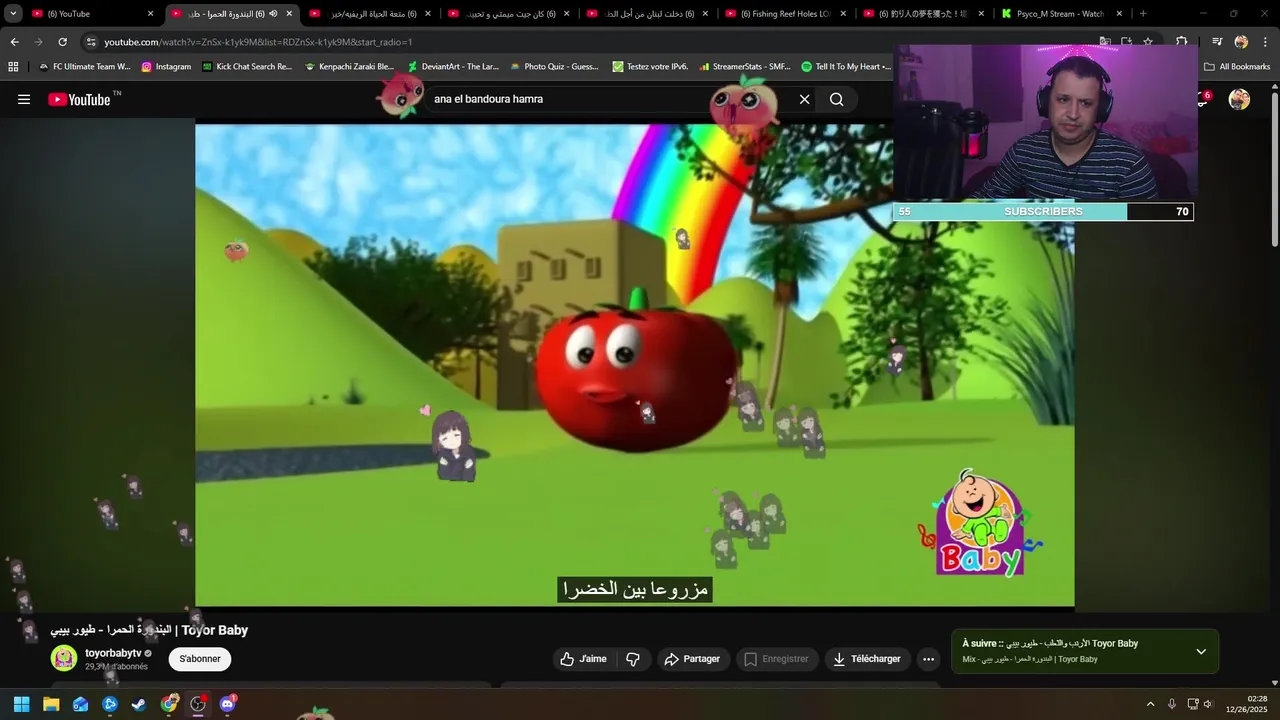
Task: Mute the playing tab via speaker icon
Action: (x=273, y=14)
